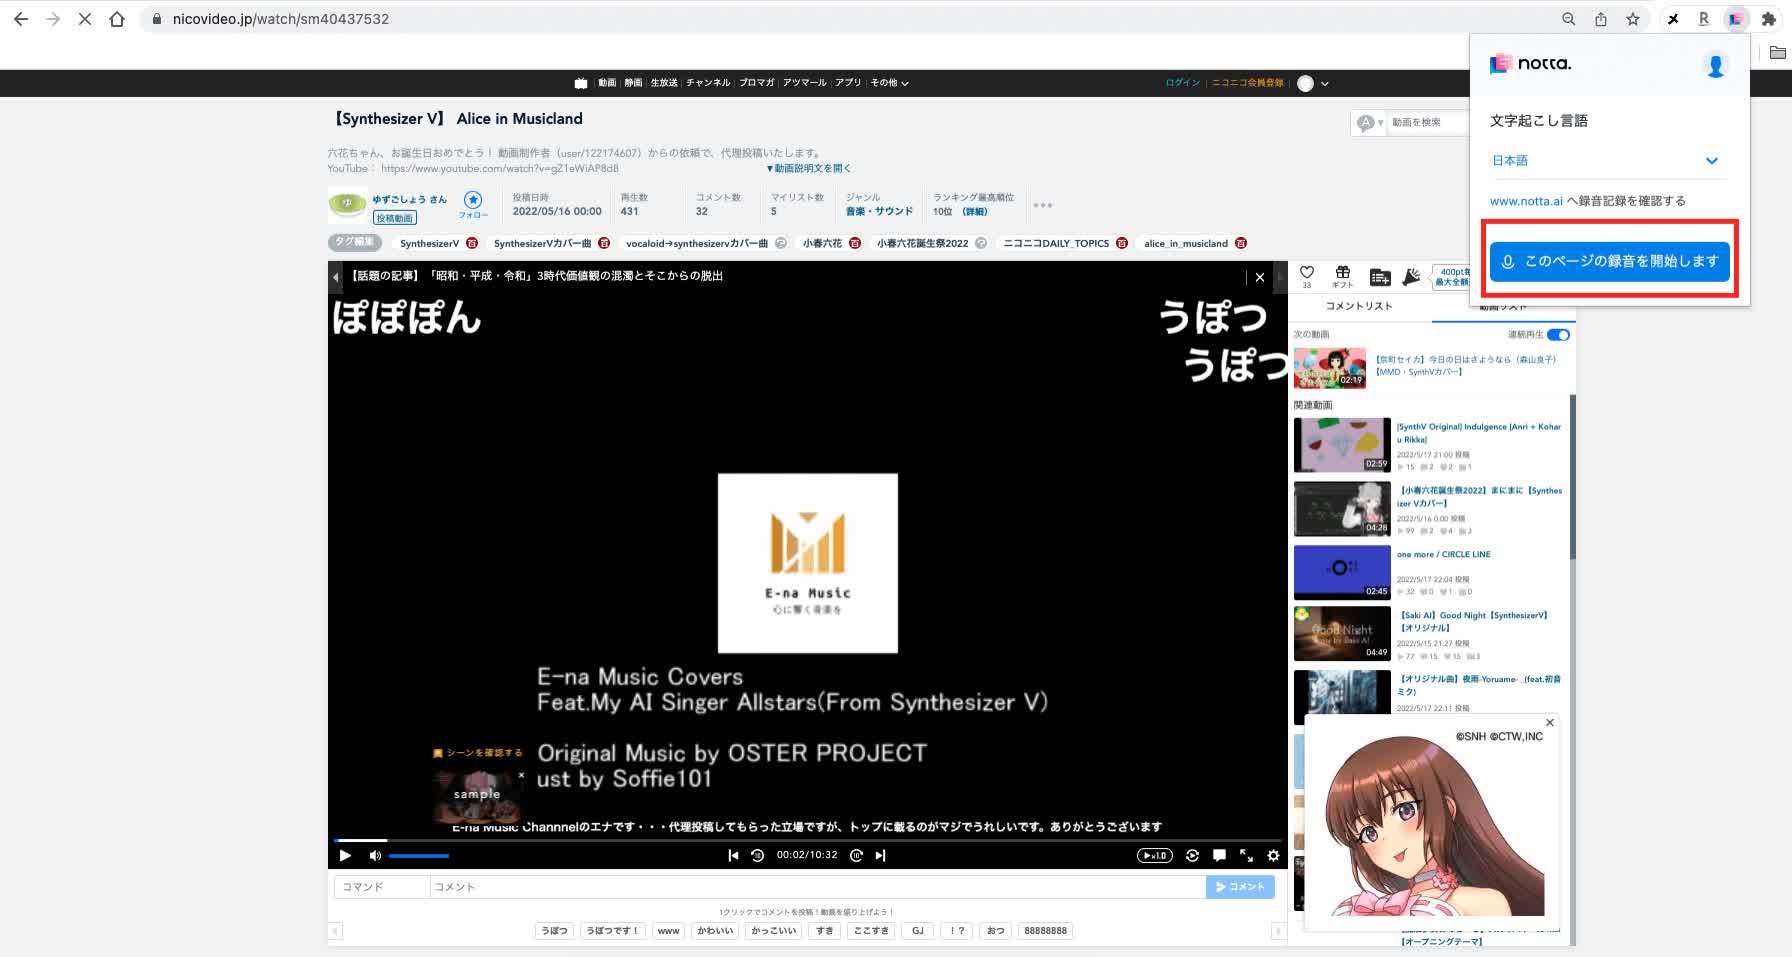Viewport: 1792px width, 957px height.
Task: Open the ニコニコ会員登録 registration link
Action: (1247, 83)
